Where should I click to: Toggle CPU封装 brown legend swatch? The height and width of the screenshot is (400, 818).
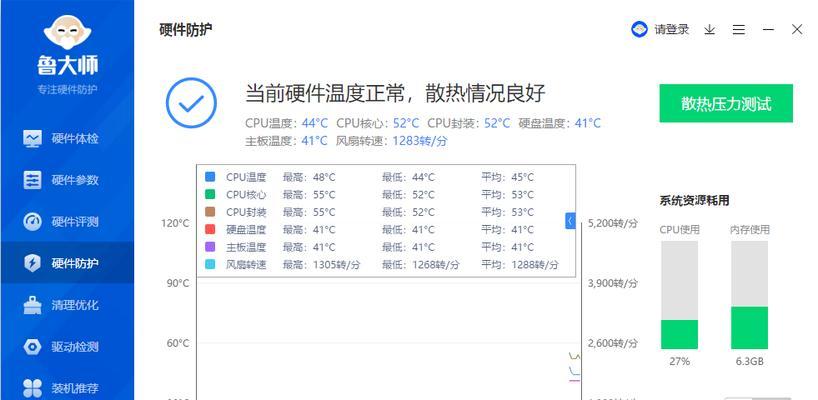click(210, 212)
